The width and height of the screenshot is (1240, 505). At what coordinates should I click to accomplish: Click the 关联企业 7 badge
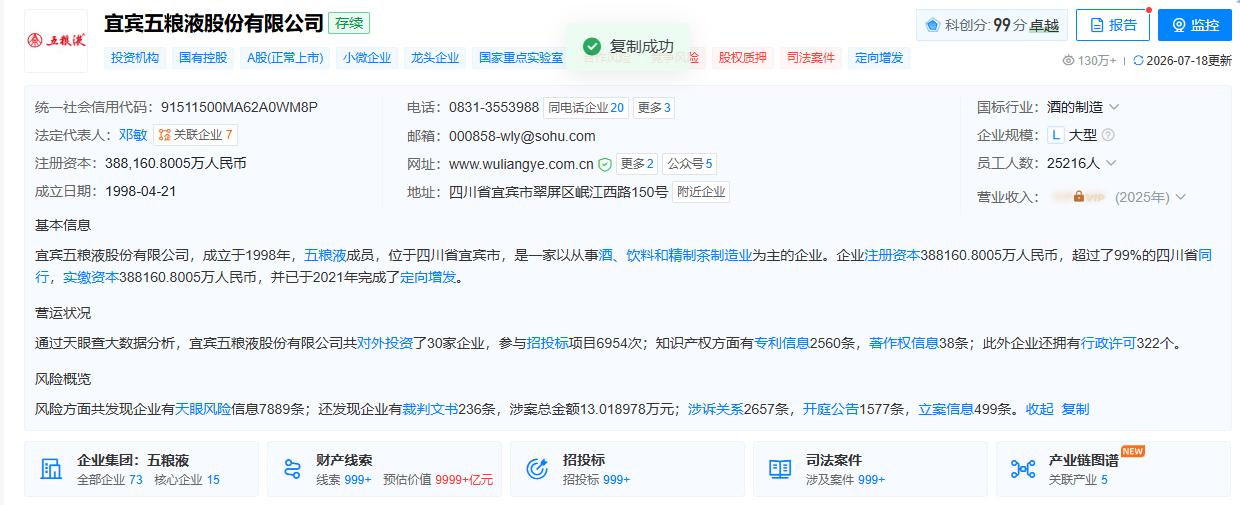point(195,135)
